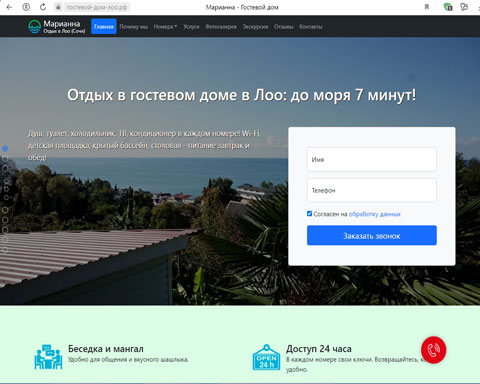Open the green shield extension icon
The width and height of the screenshot is (480, 384).
(x=448, y=7)
